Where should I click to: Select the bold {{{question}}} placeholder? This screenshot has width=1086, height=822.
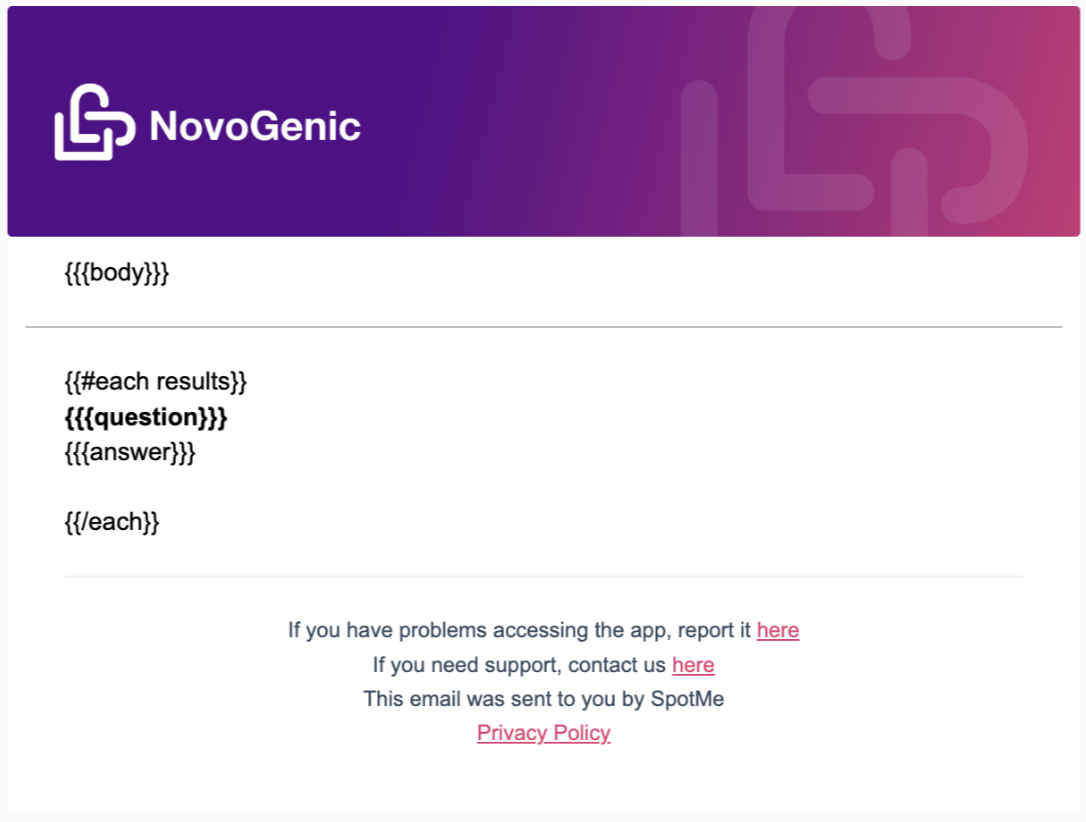[146, 417]
